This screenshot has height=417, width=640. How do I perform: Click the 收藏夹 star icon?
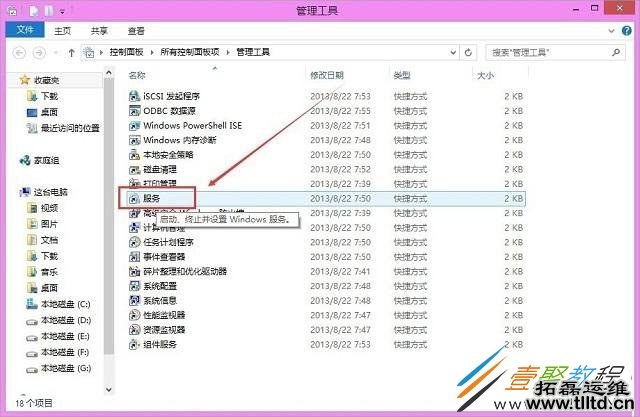point(25,80)
